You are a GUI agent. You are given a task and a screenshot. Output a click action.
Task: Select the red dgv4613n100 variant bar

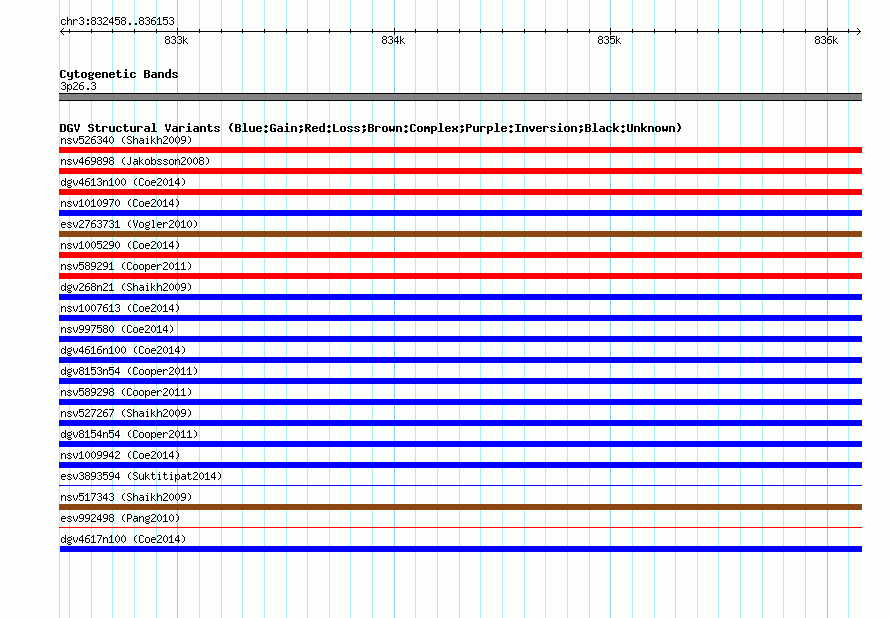(x=460, y=192)
